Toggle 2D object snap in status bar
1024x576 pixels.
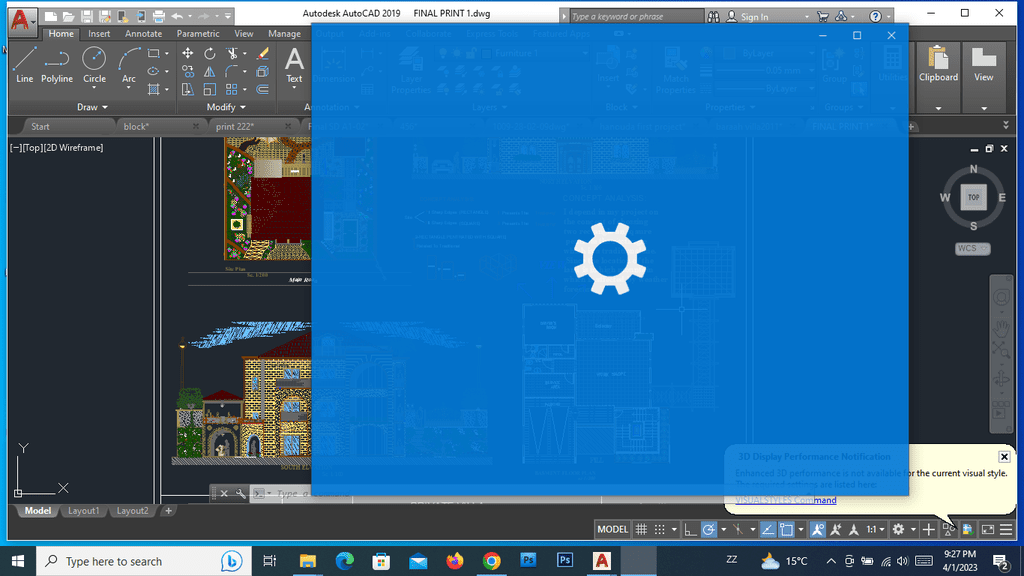click(x=786, y=530)
